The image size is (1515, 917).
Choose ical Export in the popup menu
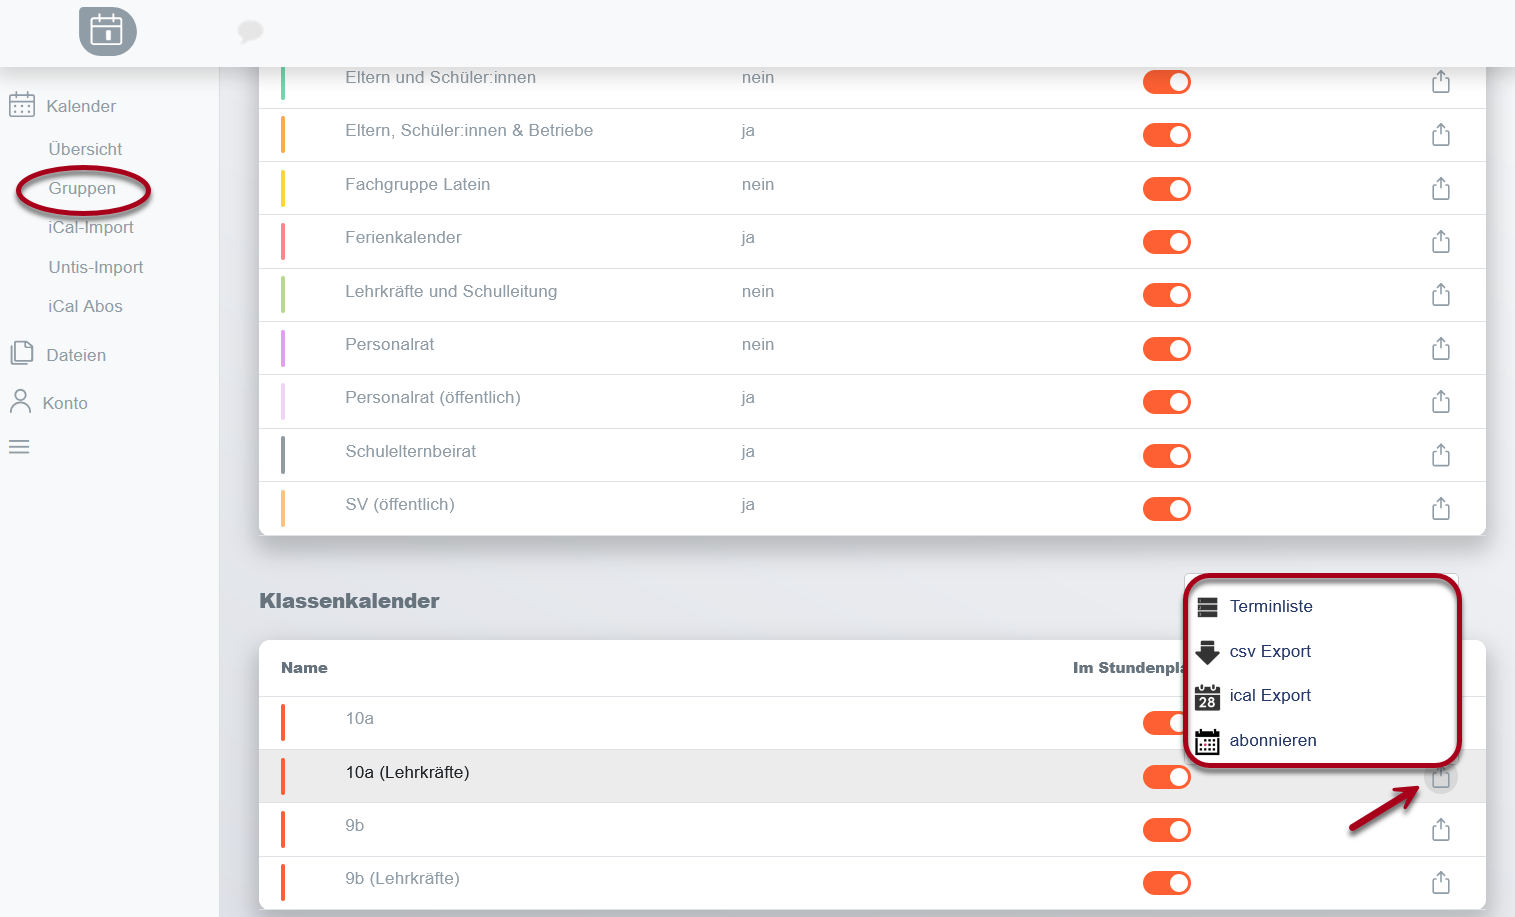(1270, 695)
